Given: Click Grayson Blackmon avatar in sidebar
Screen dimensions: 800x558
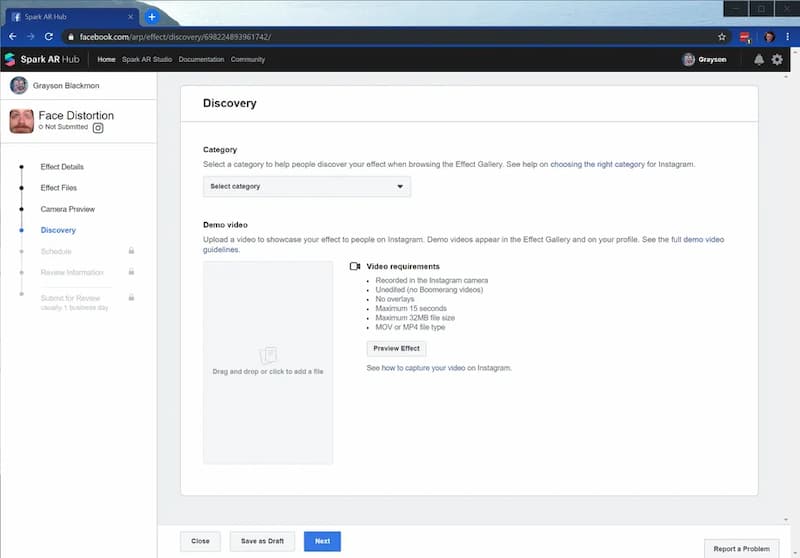Looking at the screenshot, I should (x=19, y=85).
